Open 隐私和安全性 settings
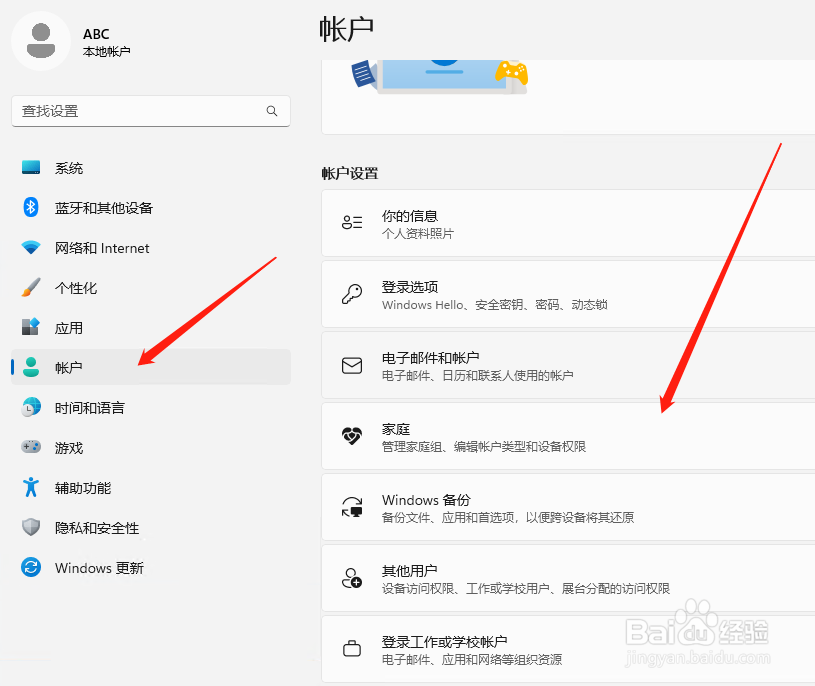Screen dimensions: 815x686 tap(151, 528)
